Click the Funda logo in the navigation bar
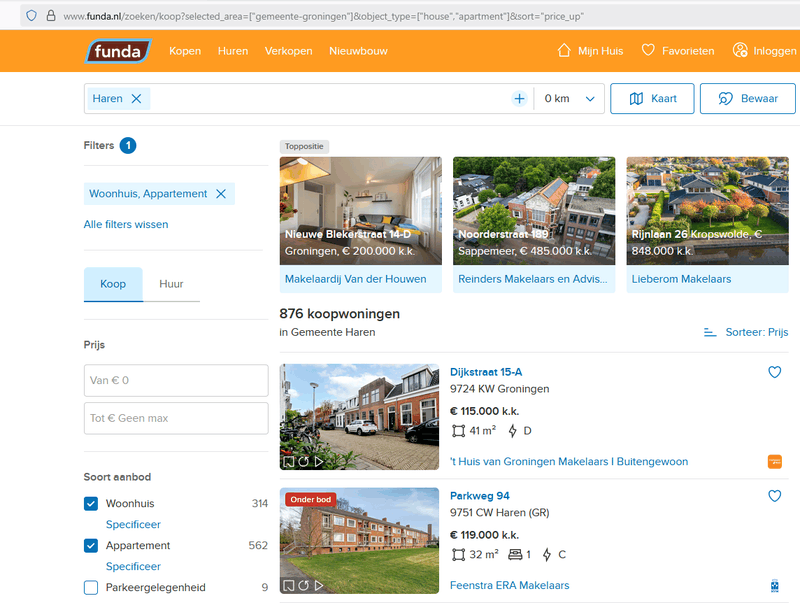The height and width of the screenshot is (603, 800). (118, 50)
